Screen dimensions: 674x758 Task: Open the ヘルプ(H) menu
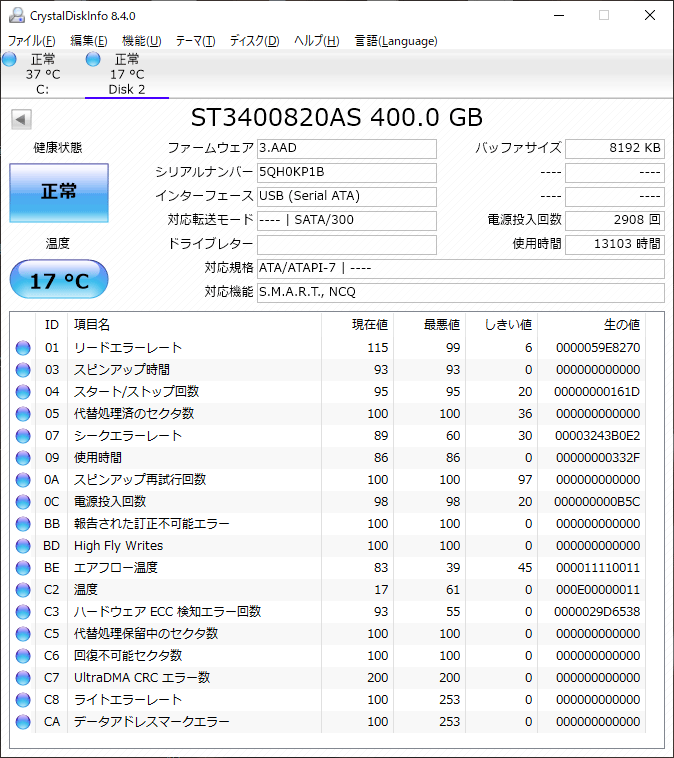(317, 41)
